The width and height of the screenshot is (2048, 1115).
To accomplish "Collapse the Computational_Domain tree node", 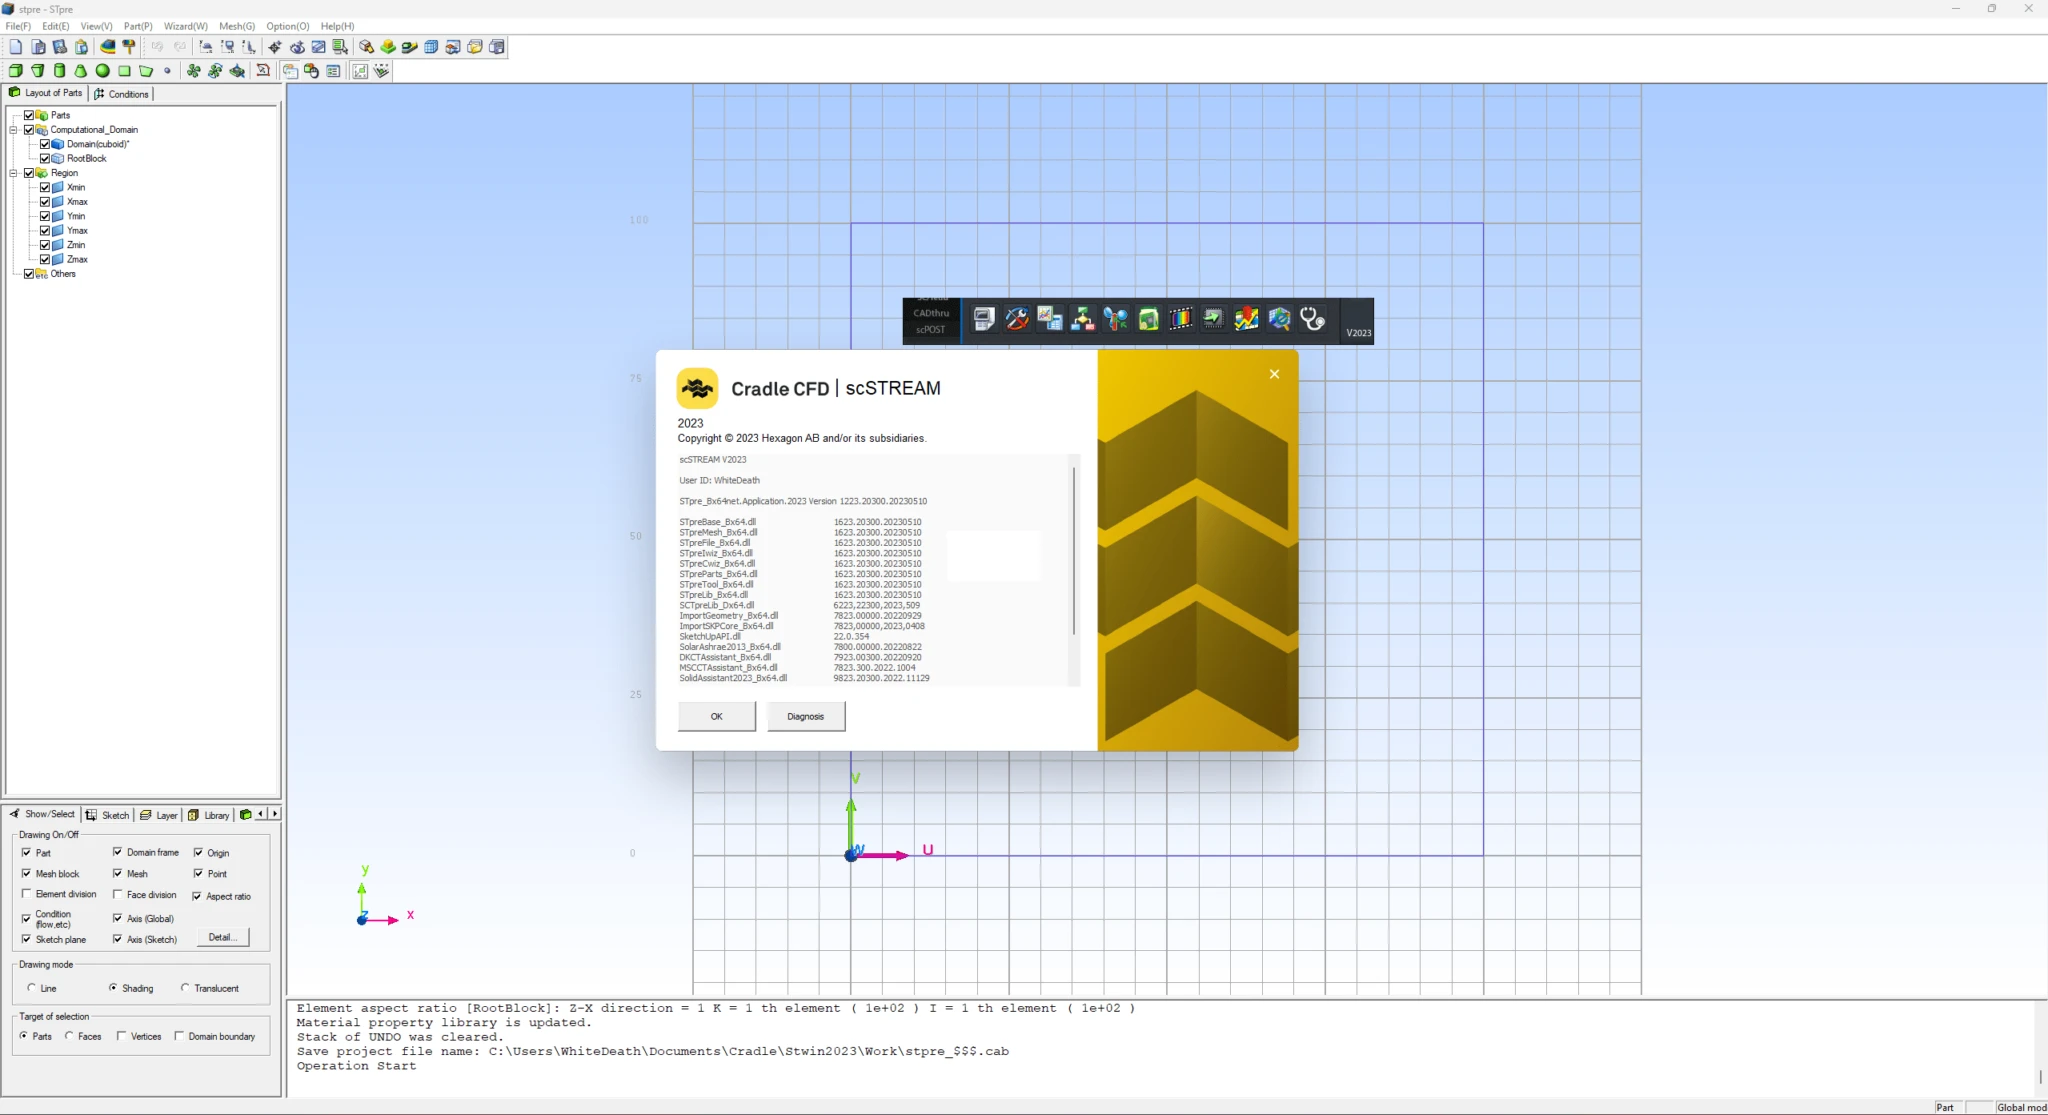I will [13, 130].
